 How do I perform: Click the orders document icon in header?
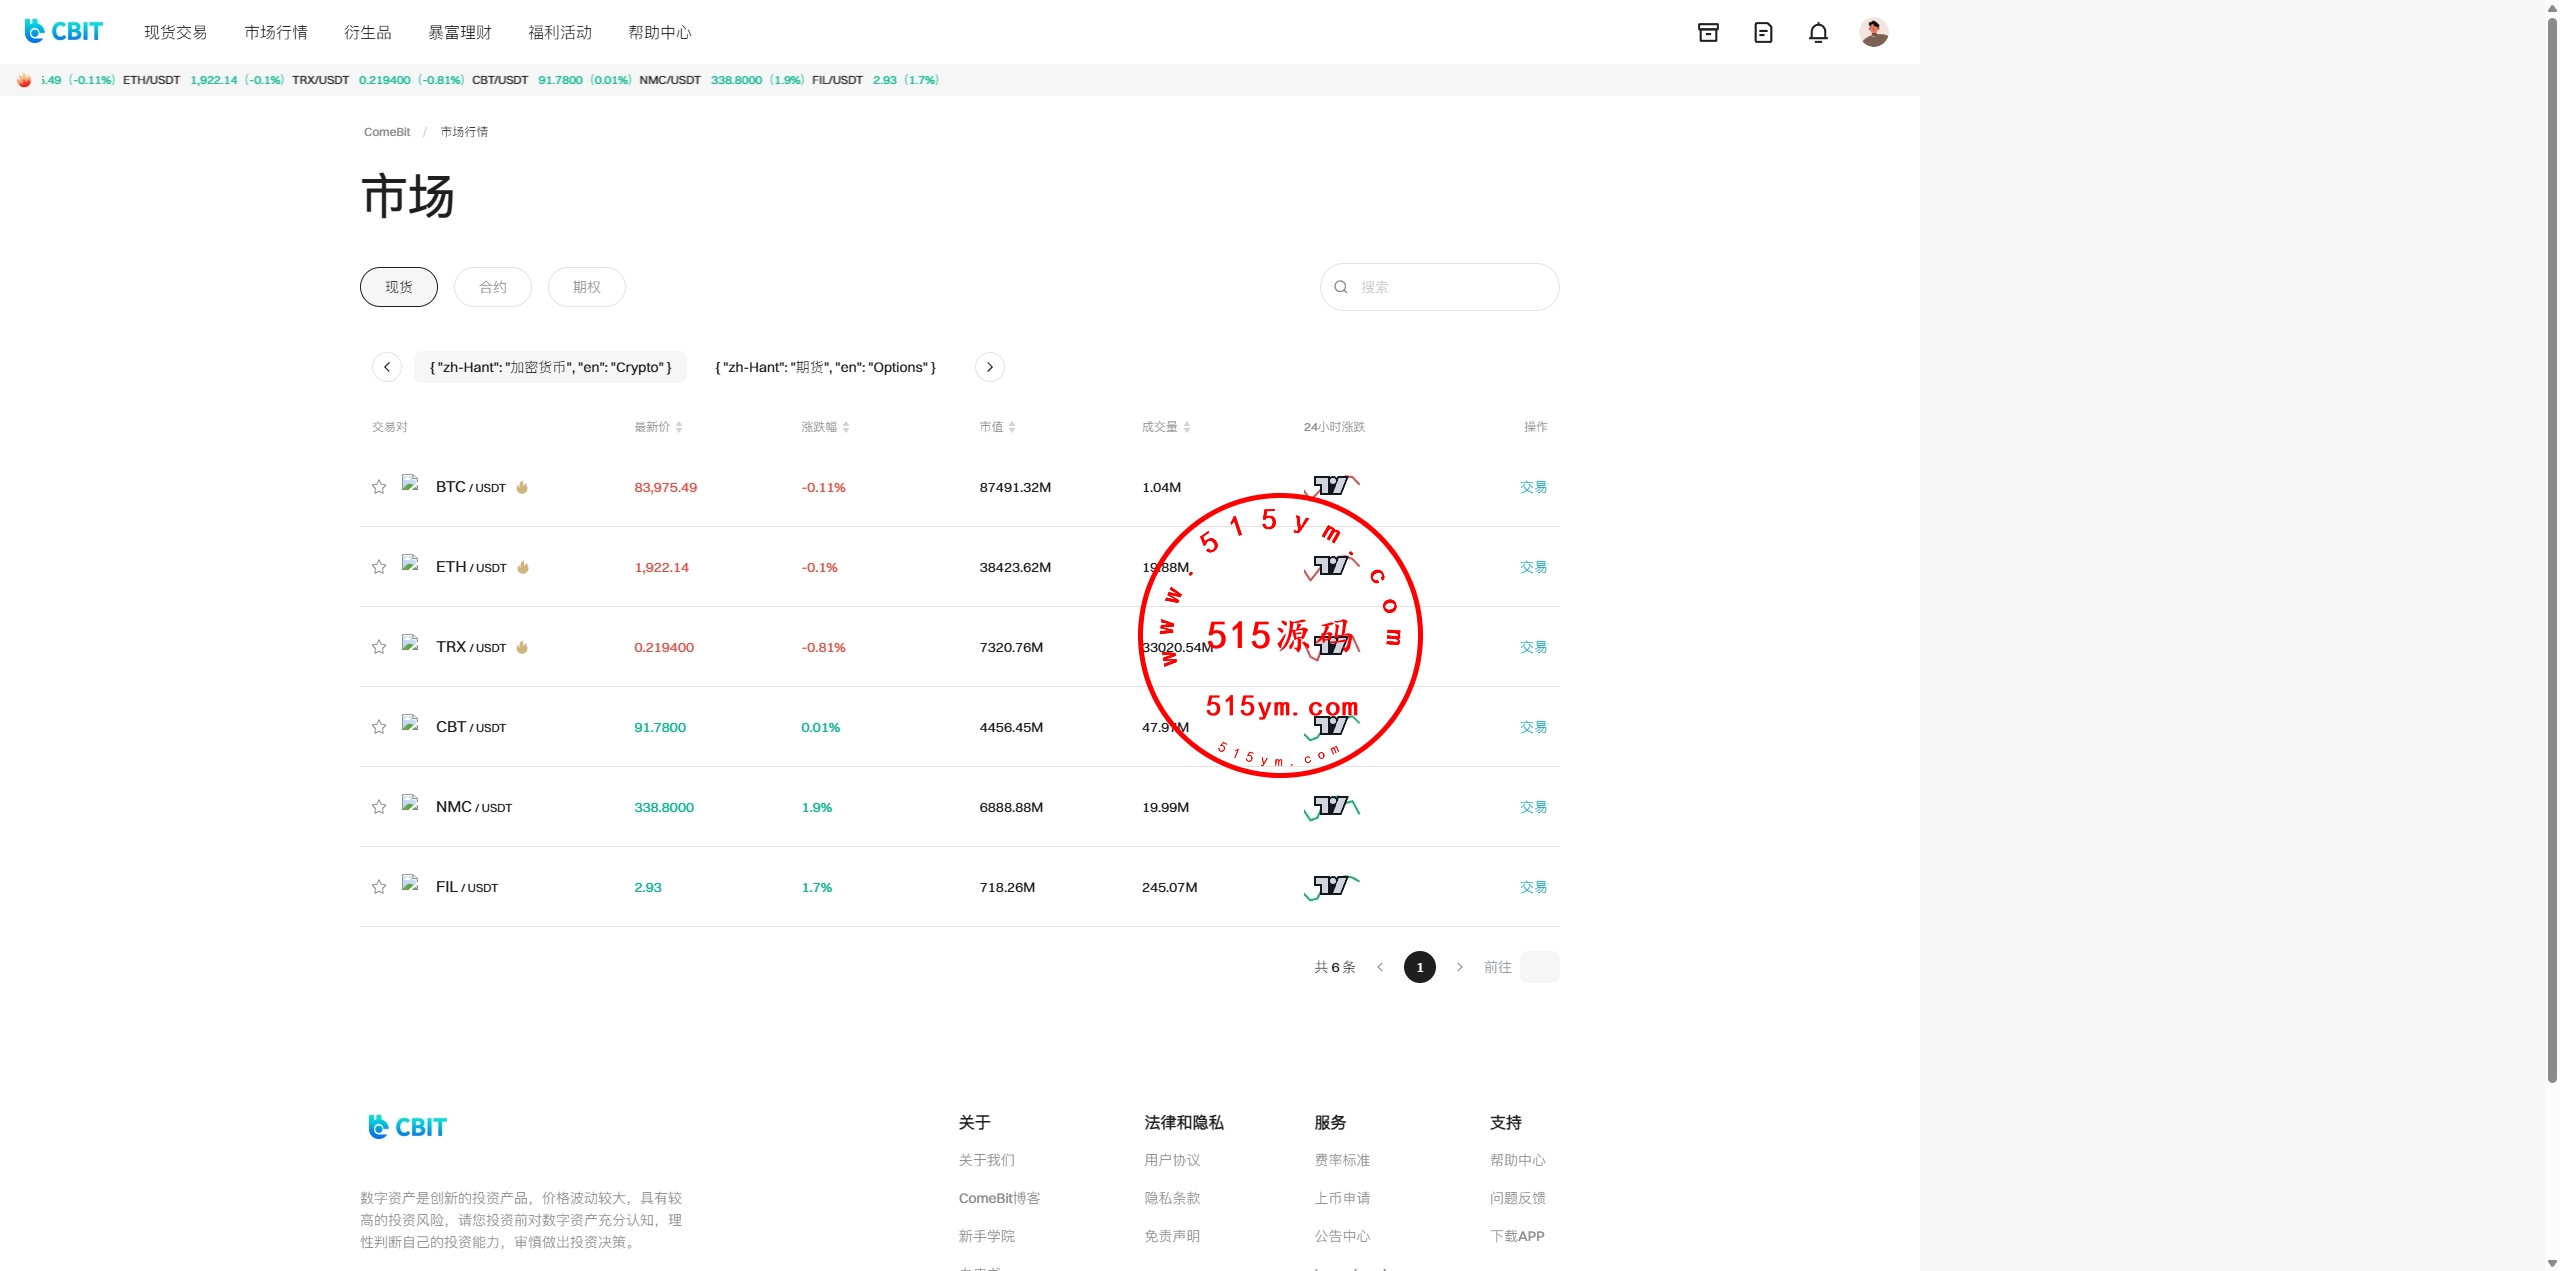1763,33
